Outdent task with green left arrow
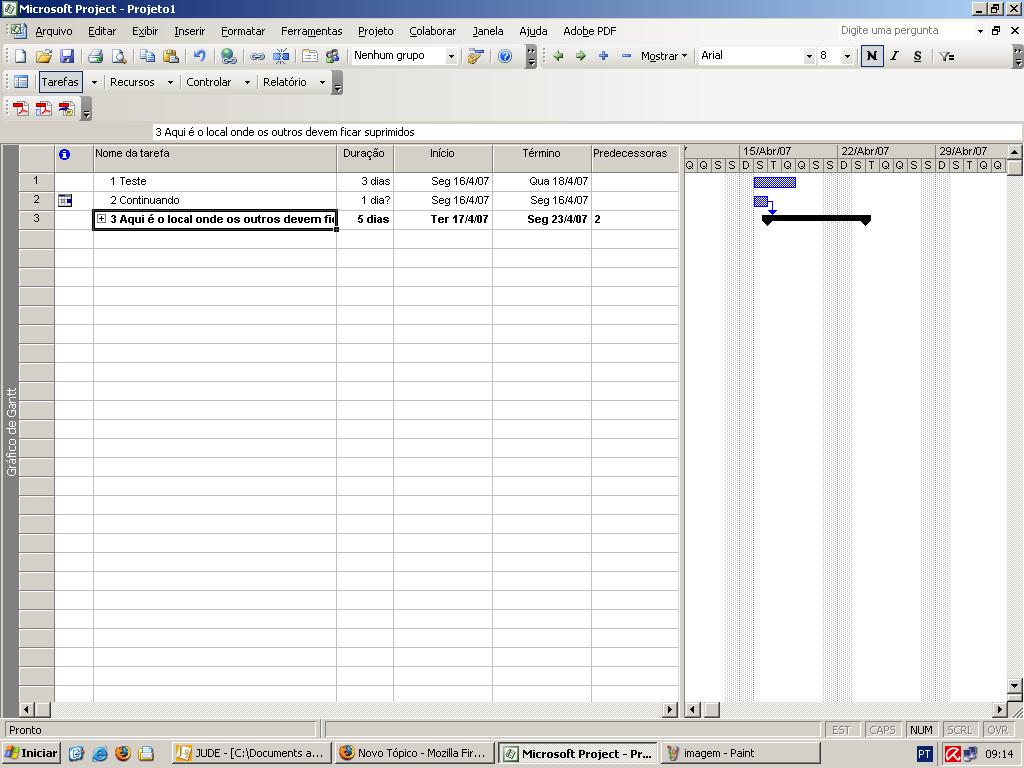Screen dimensions: 1024x768 tap(558, 56)
